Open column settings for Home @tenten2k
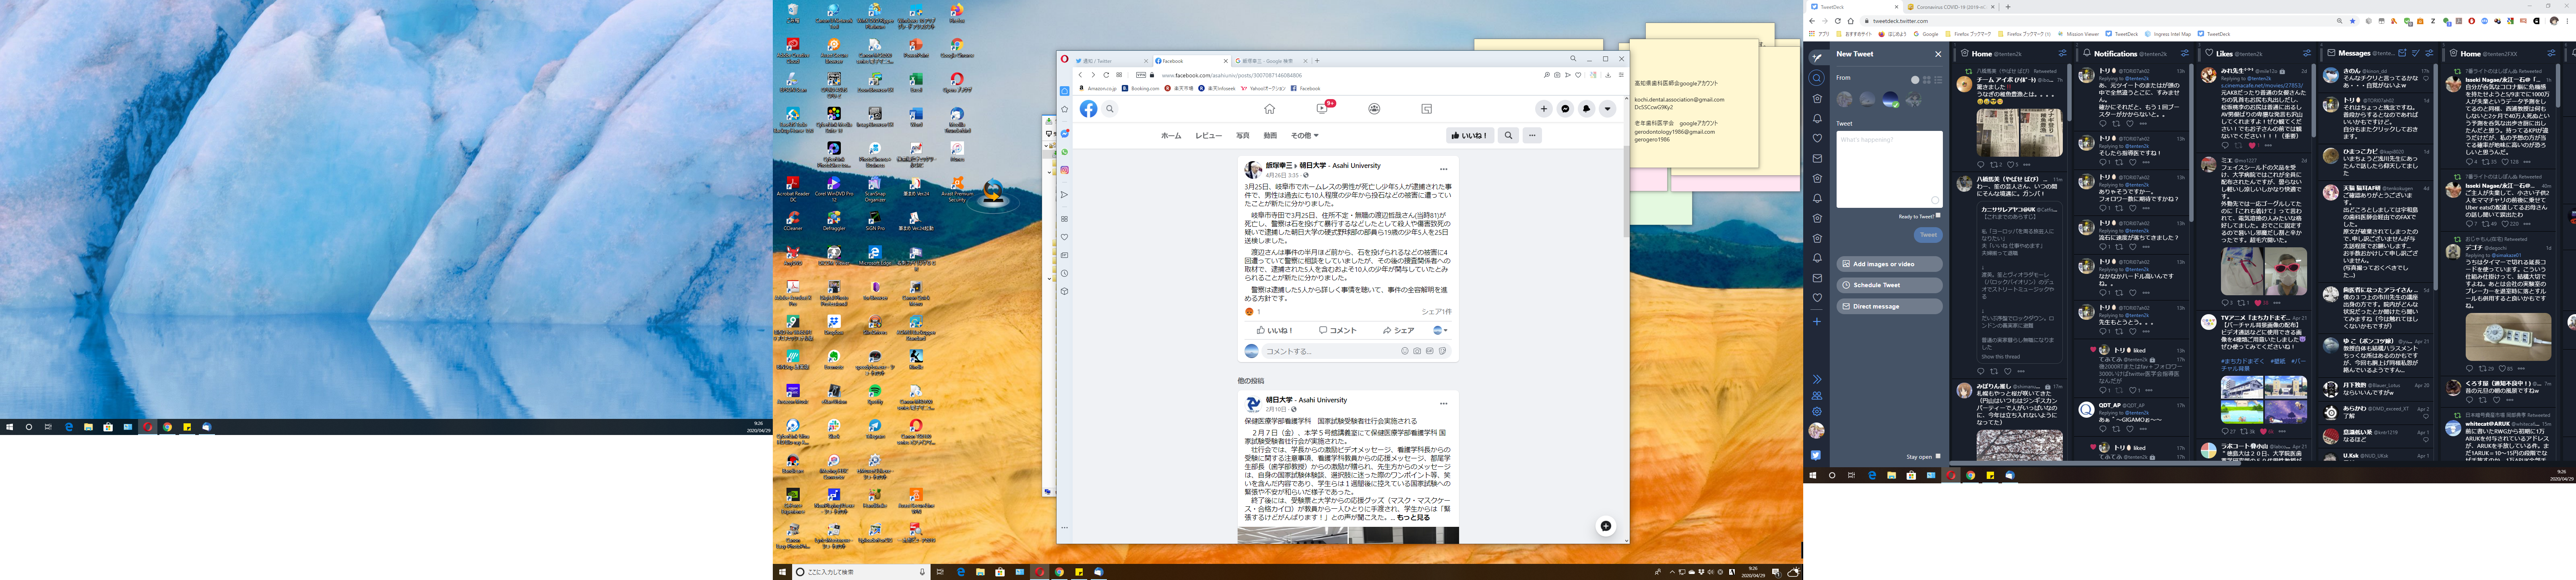2576x580 pixels. coord(2062,54)
